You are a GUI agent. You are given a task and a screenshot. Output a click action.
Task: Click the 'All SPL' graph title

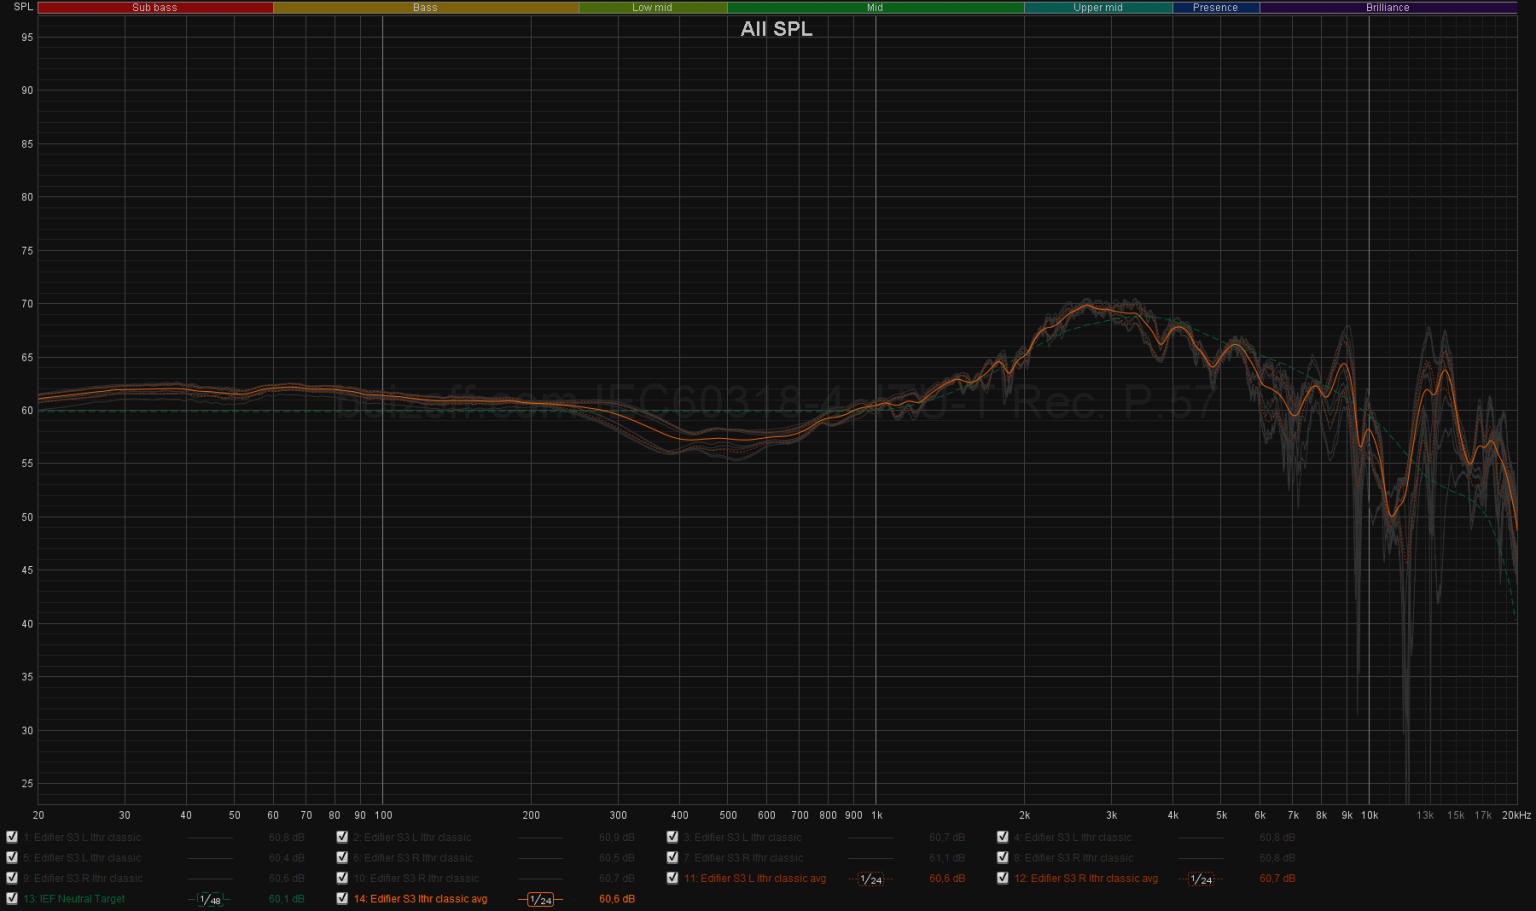point(777,29)
